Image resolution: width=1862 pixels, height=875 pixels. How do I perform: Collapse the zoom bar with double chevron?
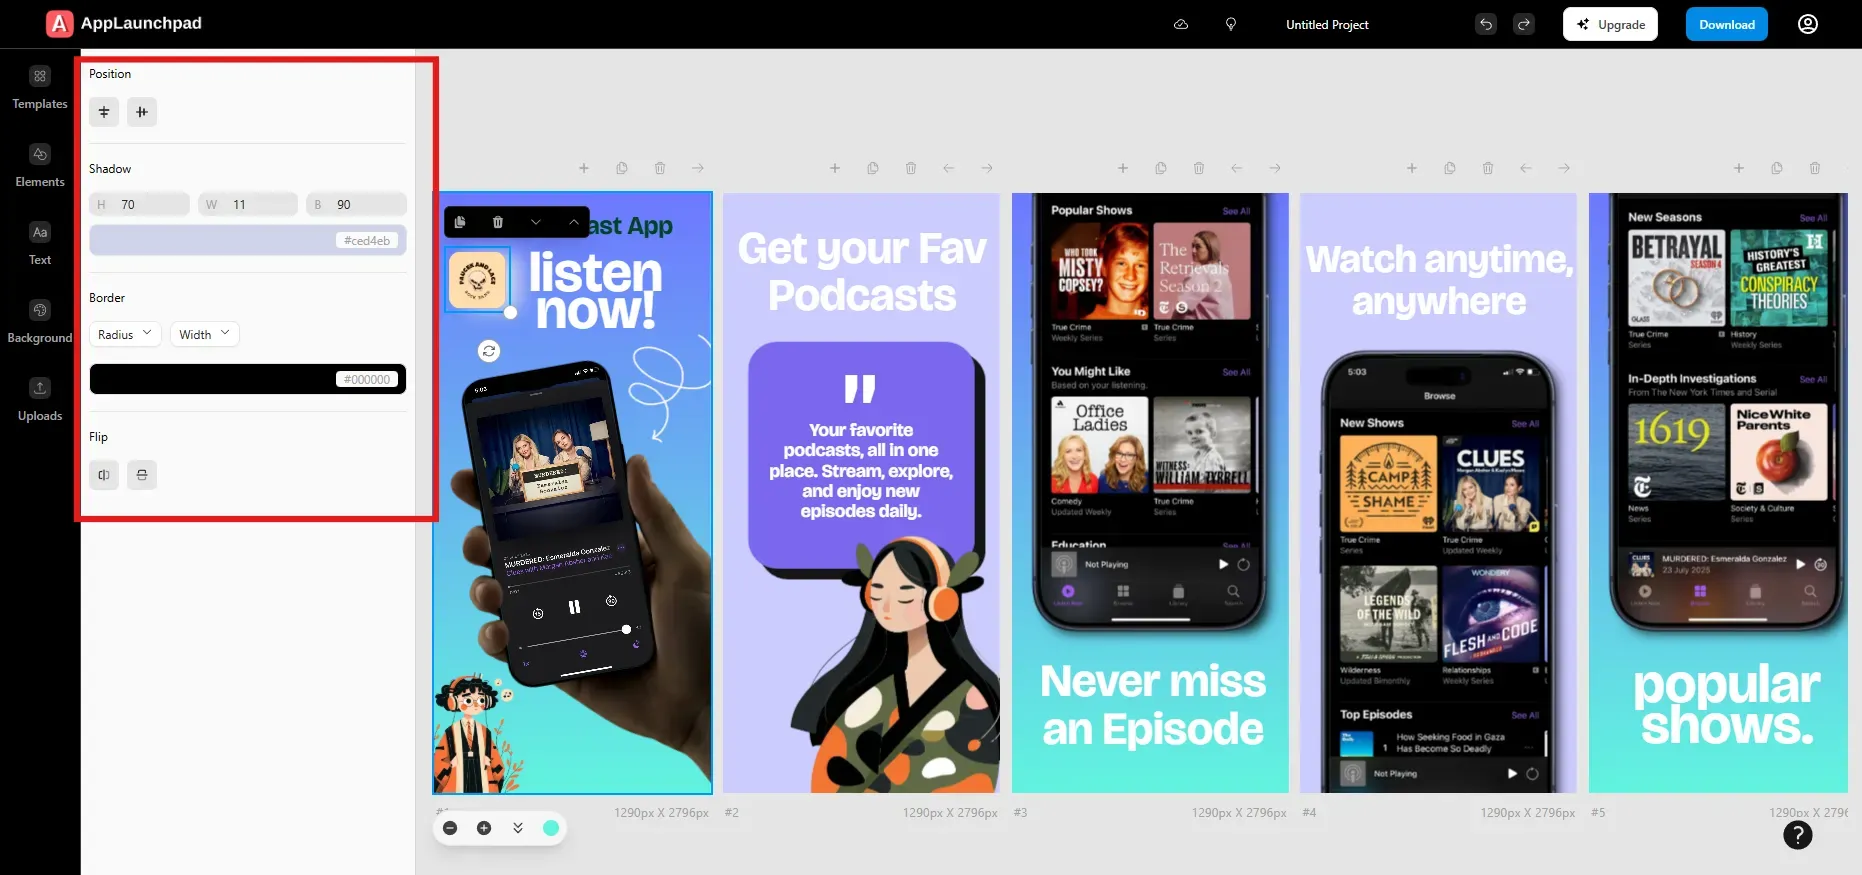coord(518,828)
